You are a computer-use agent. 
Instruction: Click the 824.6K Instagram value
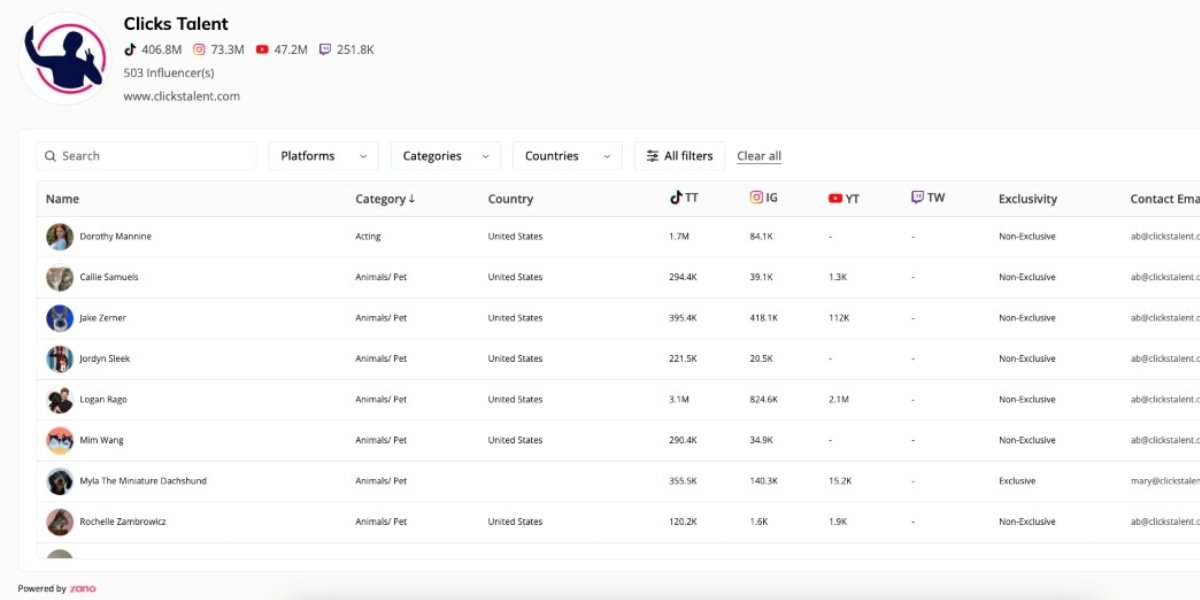[763, 400]
